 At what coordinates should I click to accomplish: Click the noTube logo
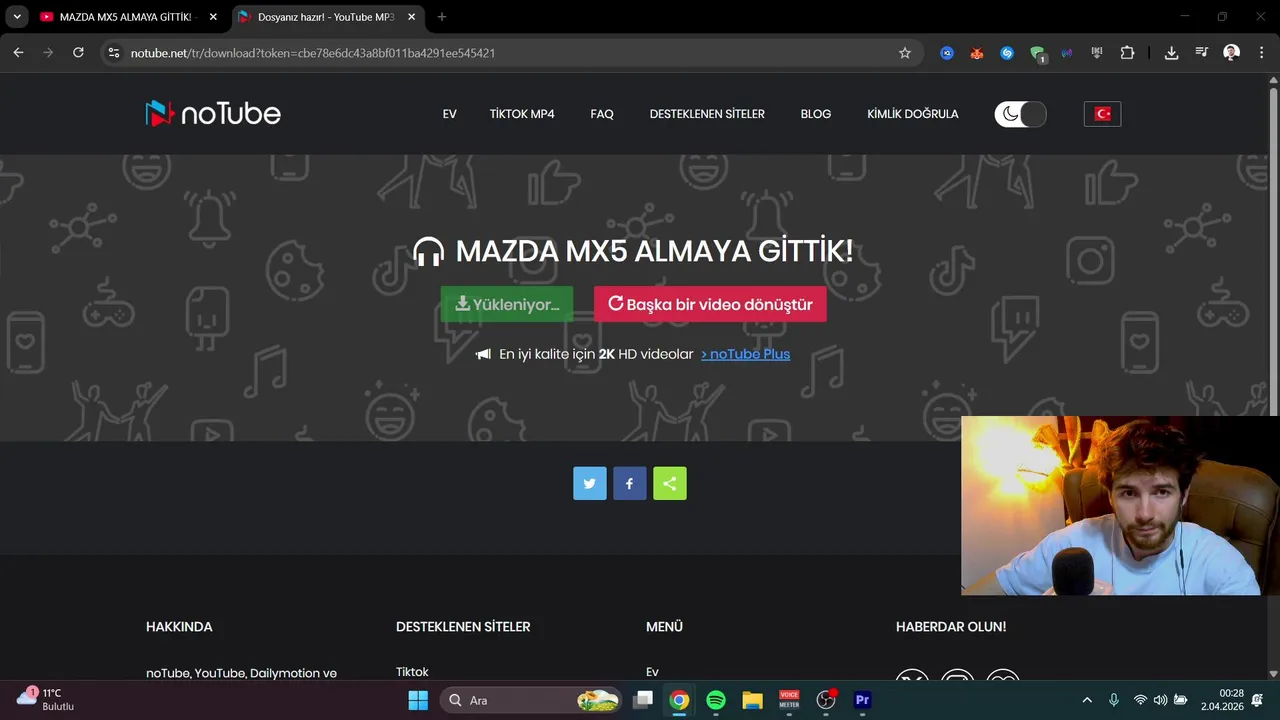pyautogui.click(x=213, y=113)
